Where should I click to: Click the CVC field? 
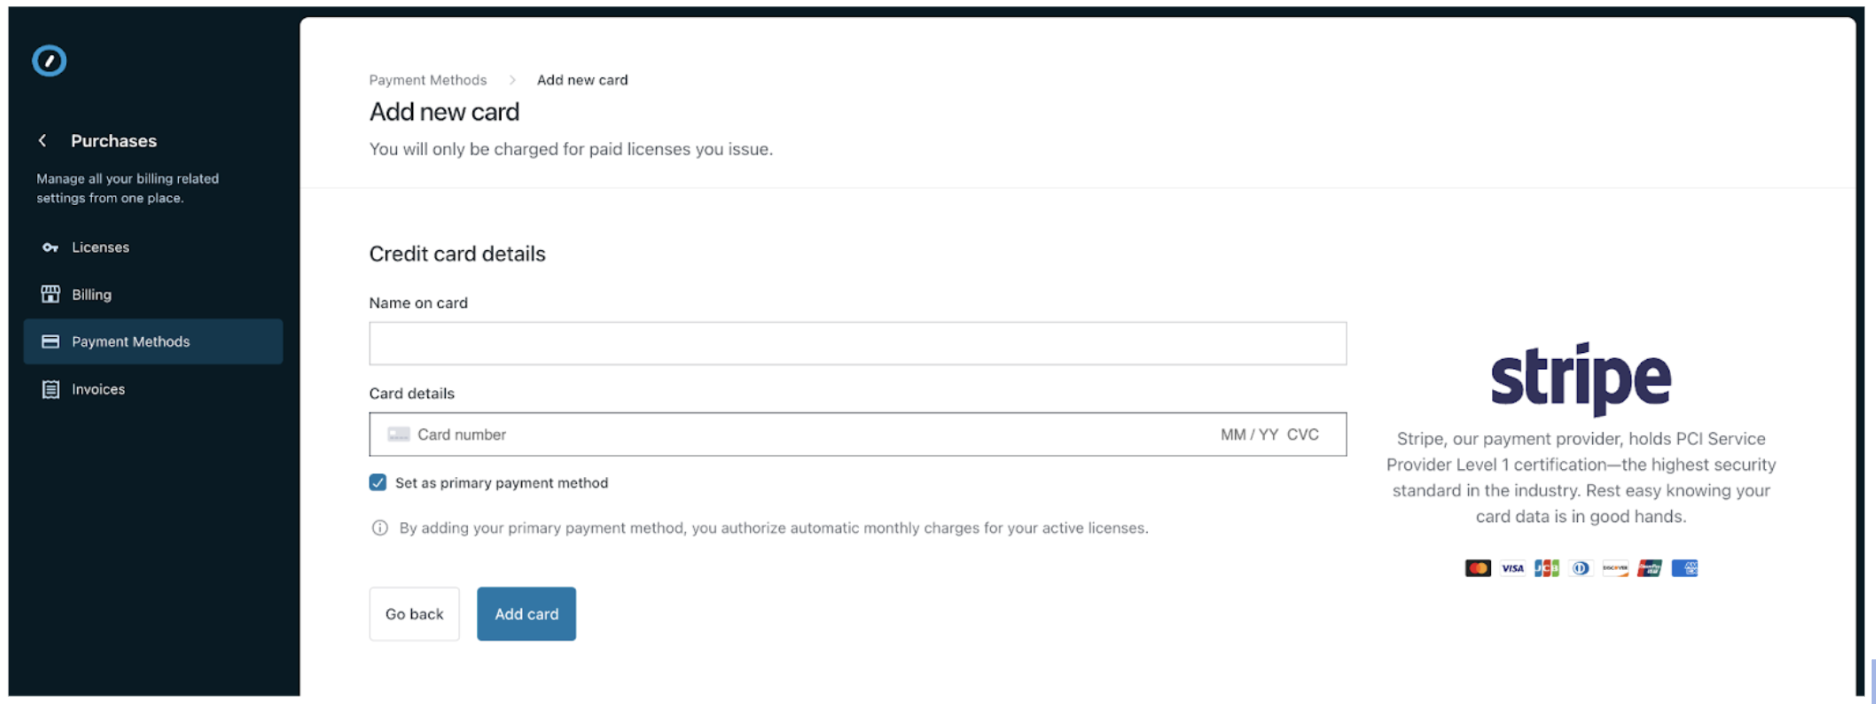coord(1303,435)
